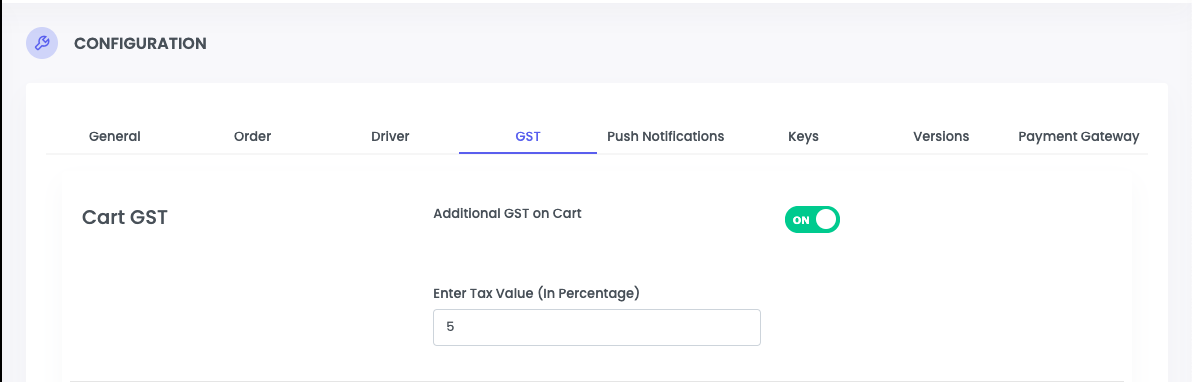Open the Payment Gateway tab

(x=1079, y=137)
